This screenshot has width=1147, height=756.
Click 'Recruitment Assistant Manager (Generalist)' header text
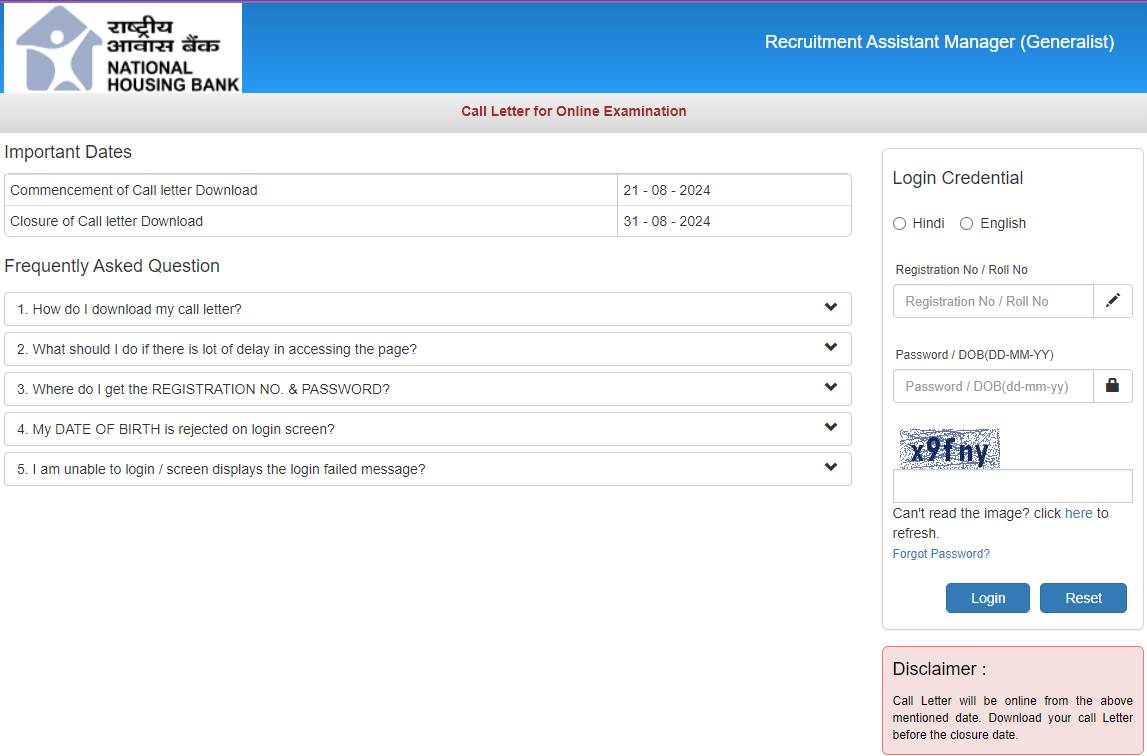pyautogui.click(x=939, y=42)
